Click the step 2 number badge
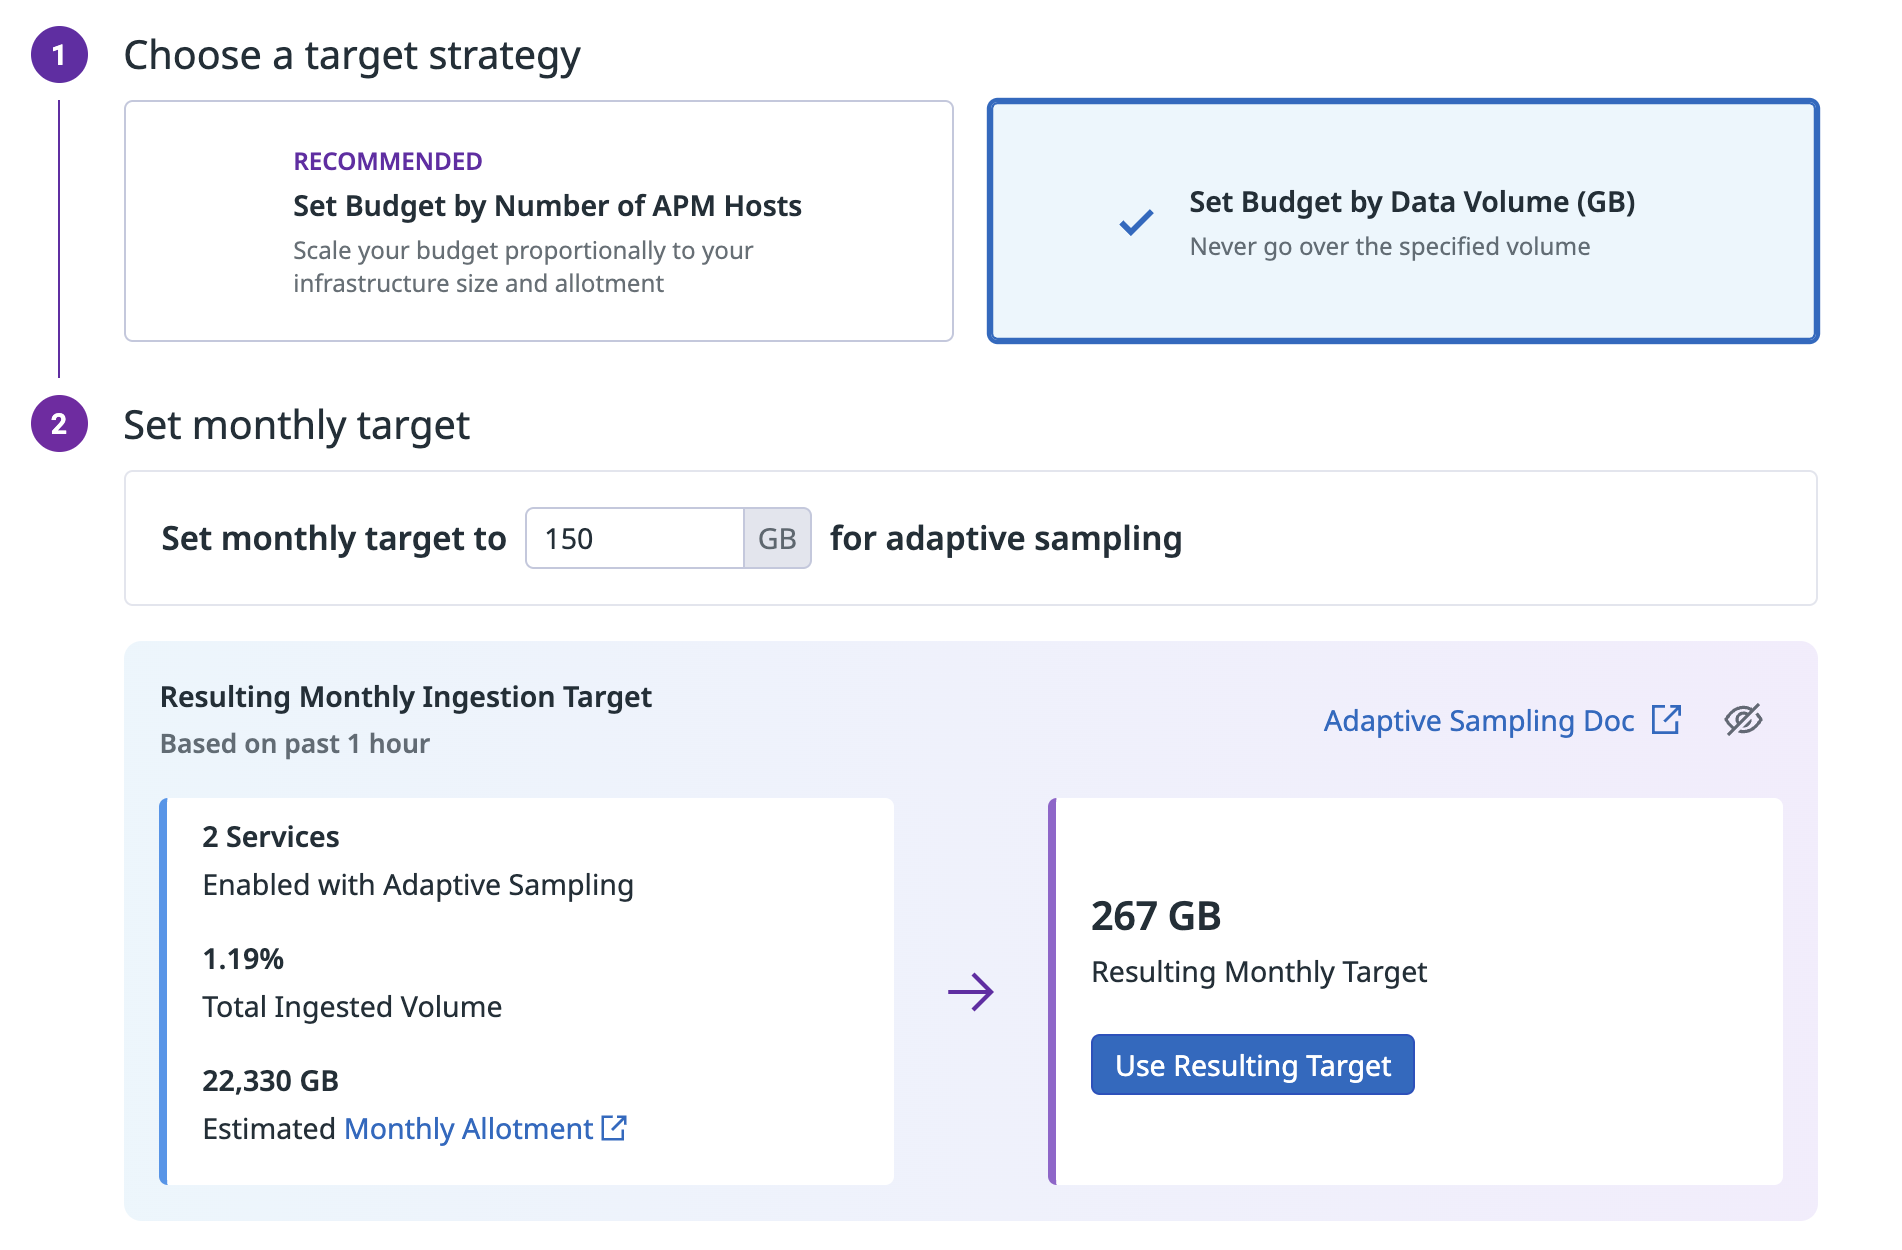 [59, 424]
